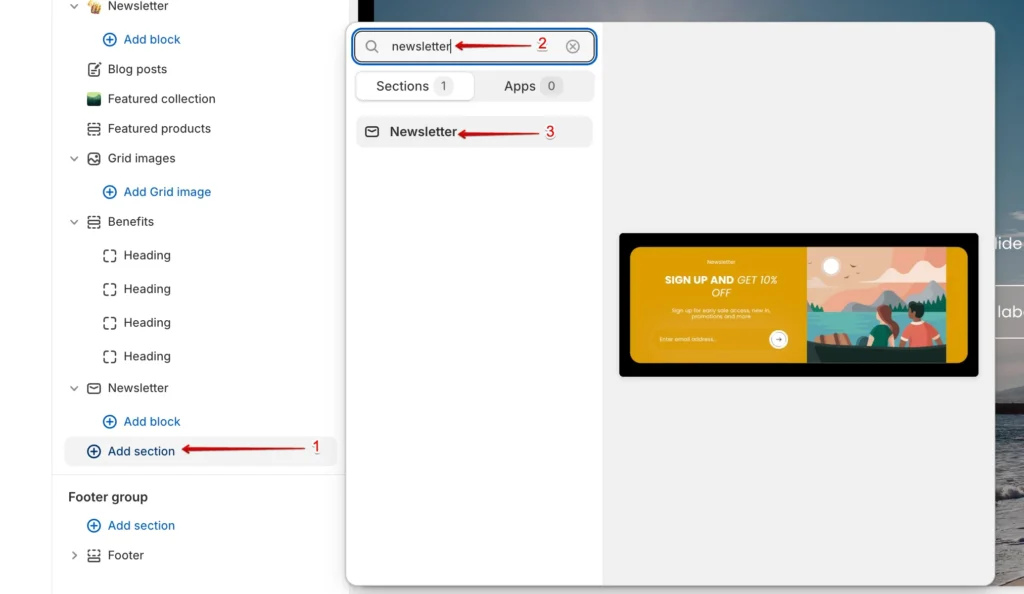Collapse the Benefits section
The height and width of the screenshot is (594, 1024).
point(74,222)
